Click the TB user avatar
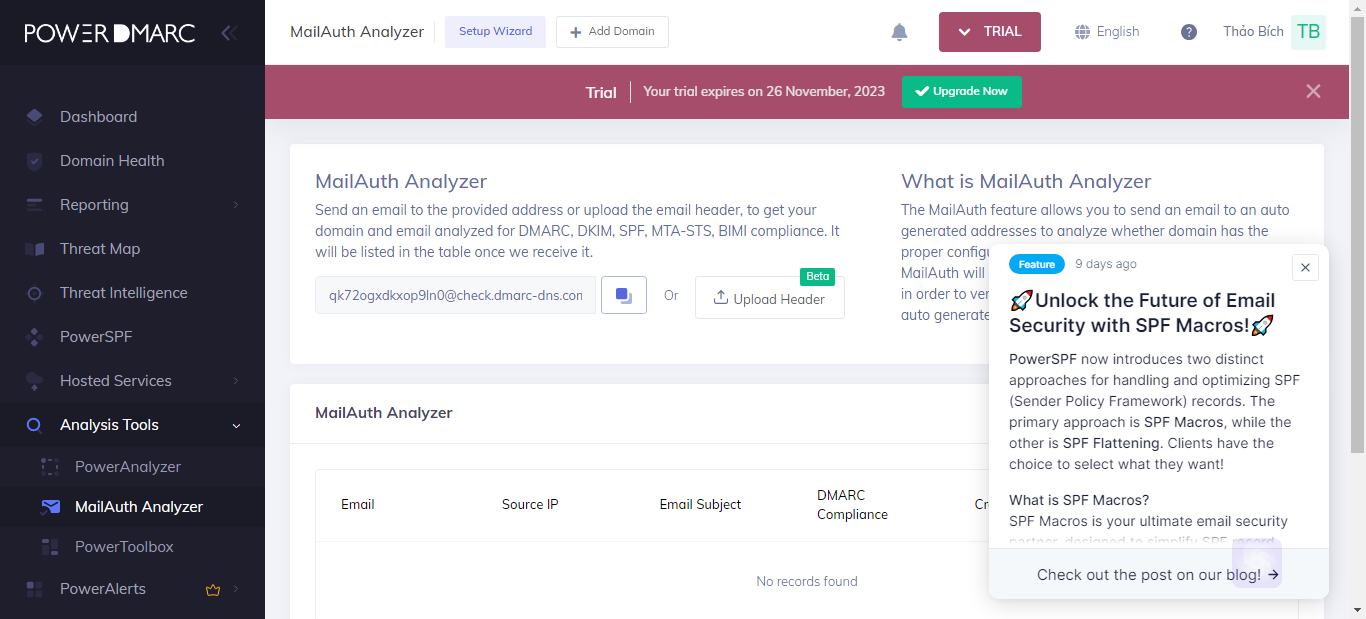 coord(1308,32)
